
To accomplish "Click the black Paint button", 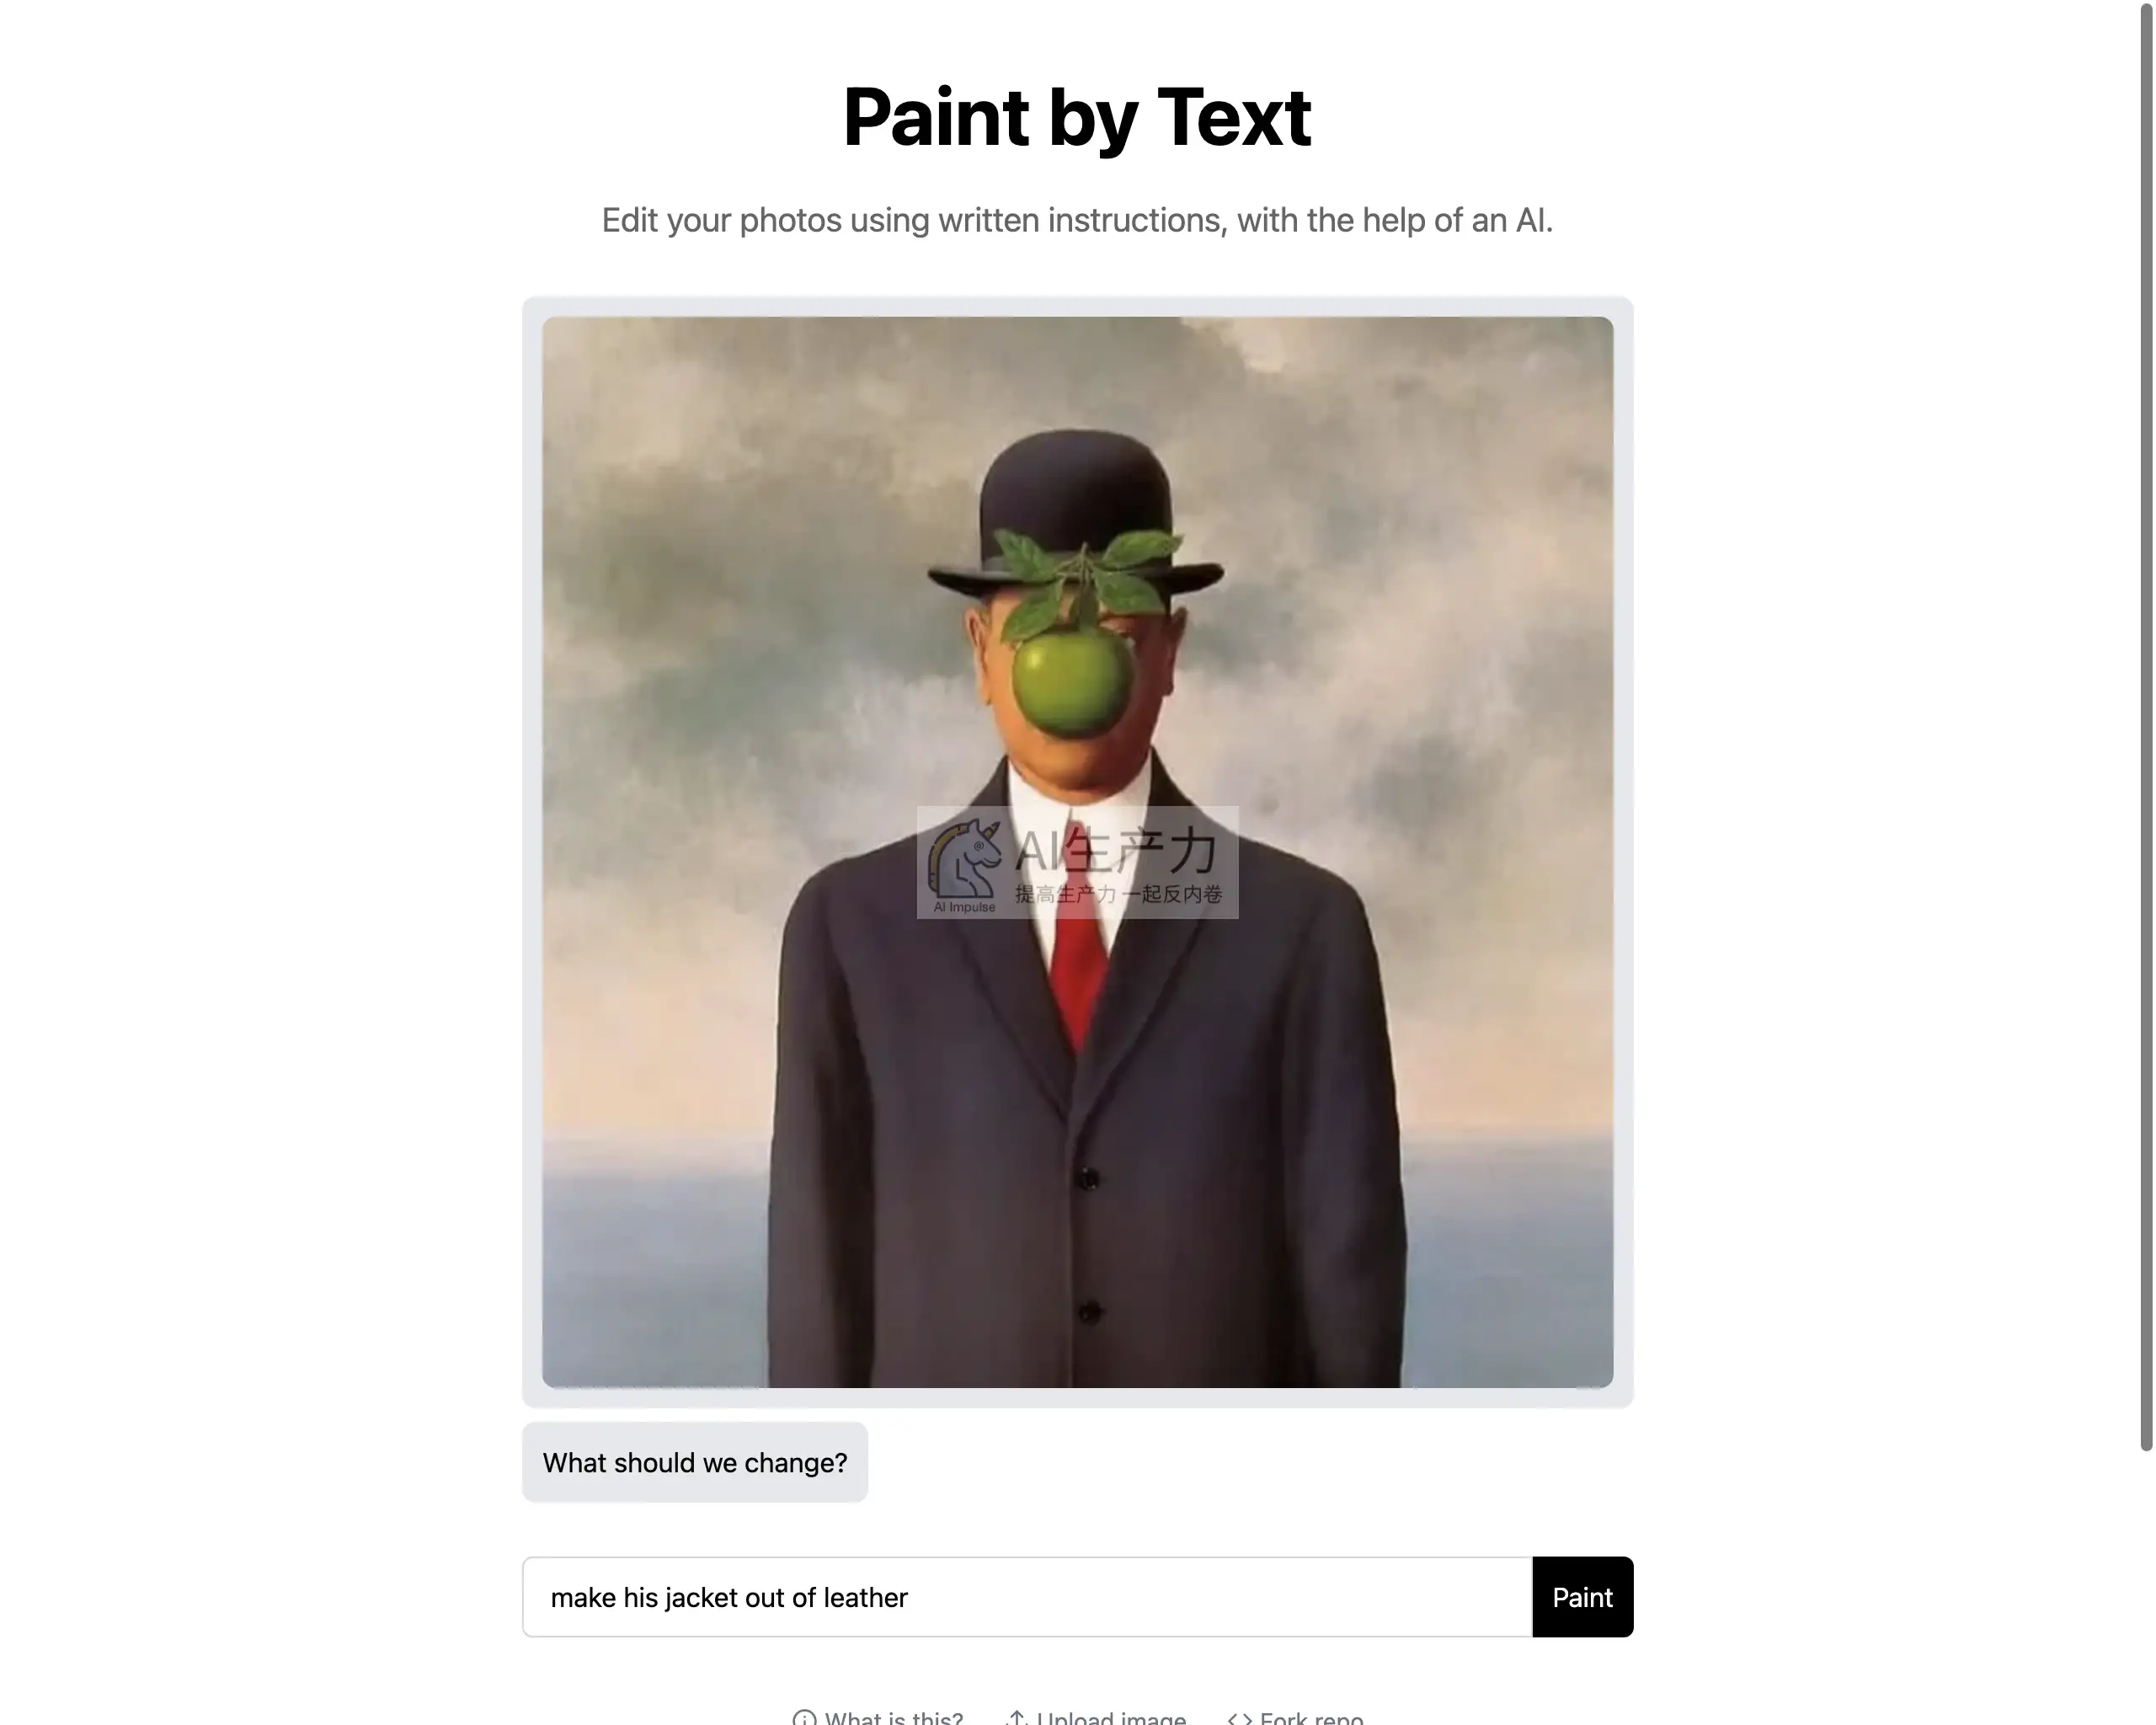I will (1582, 1597).
